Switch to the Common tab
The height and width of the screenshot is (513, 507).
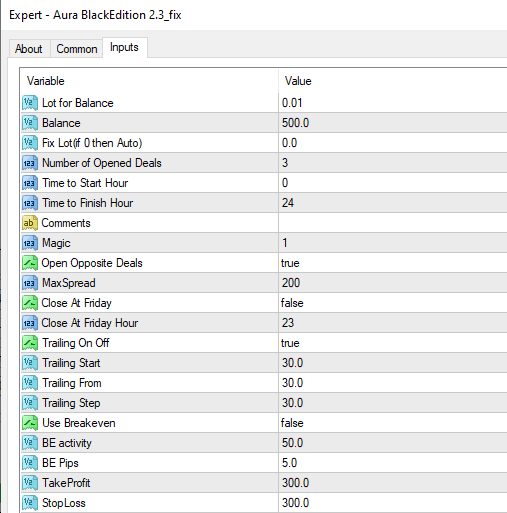tap(77, 49)
